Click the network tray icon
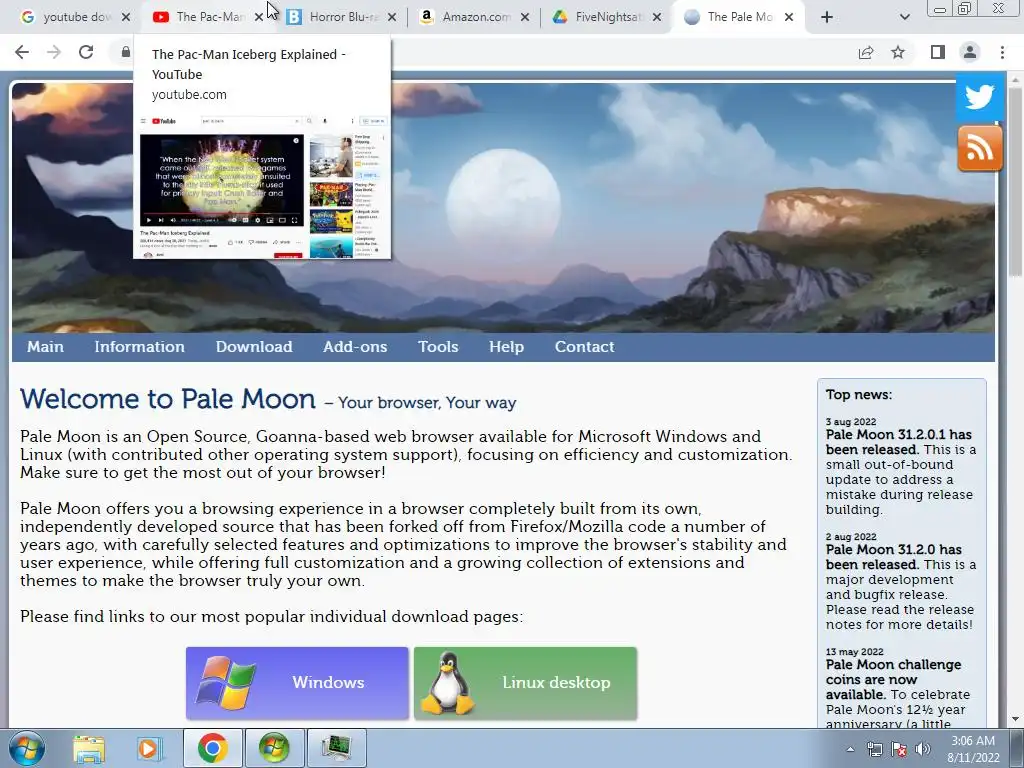The height and width of the screenshot is (768, 1024). pyautogui.click(x=874, y=749)
